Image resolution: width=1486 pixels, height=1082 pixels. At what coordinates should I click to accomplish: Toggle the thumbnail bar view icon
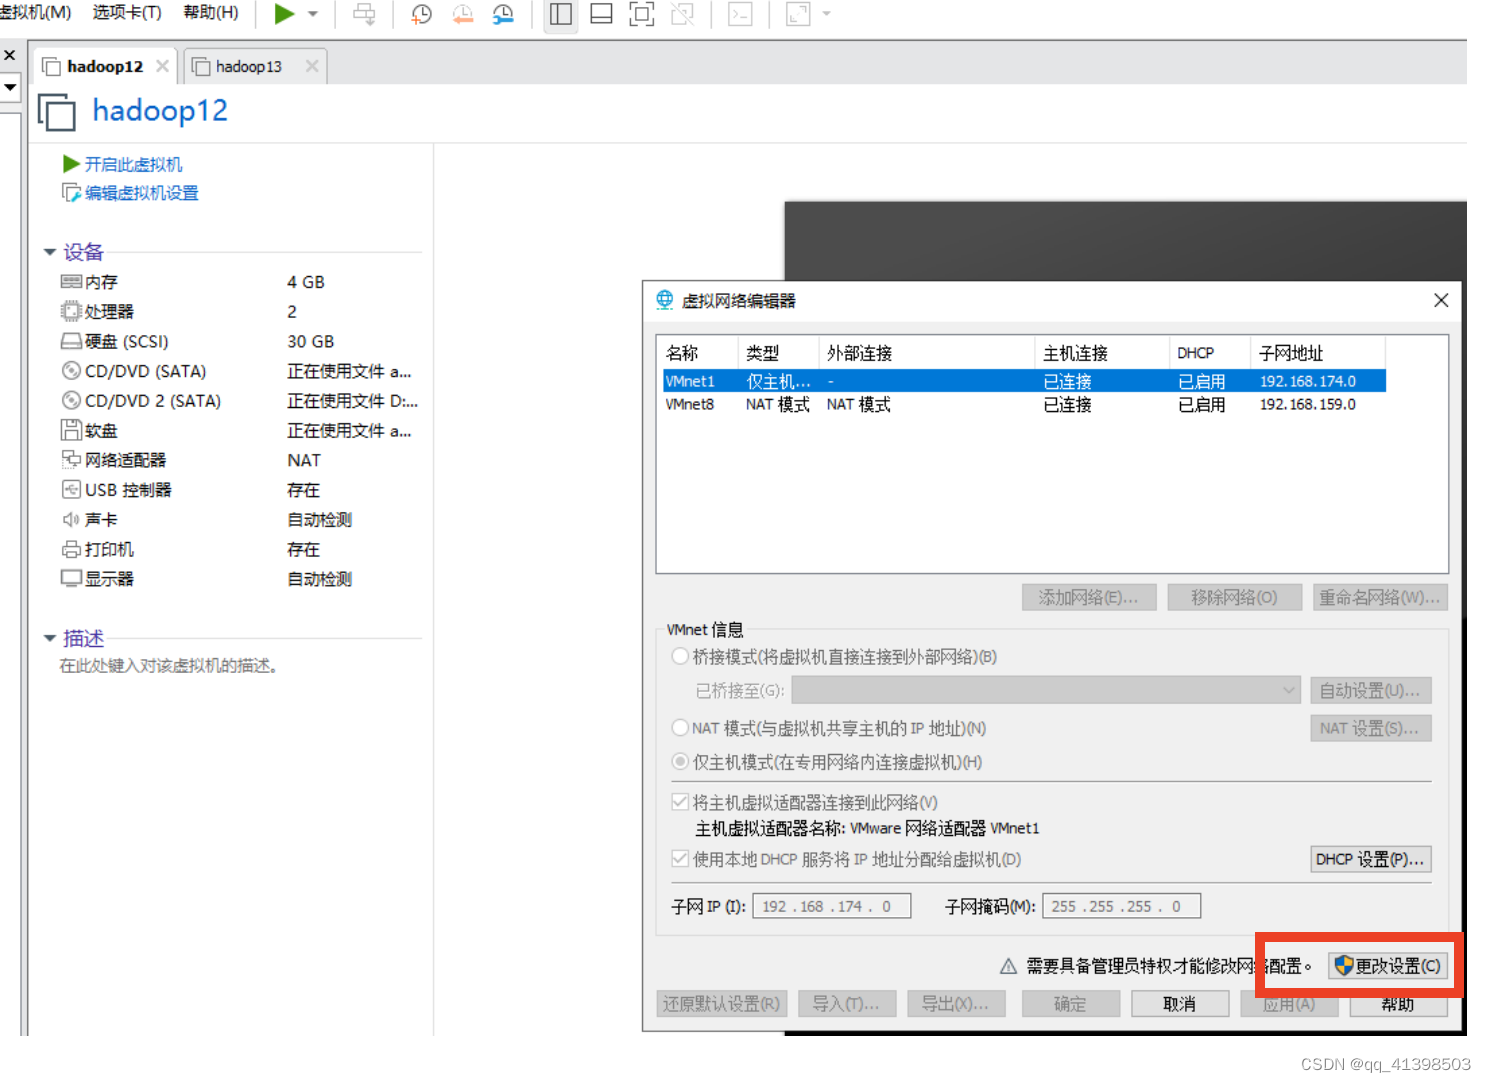[601, 14]
